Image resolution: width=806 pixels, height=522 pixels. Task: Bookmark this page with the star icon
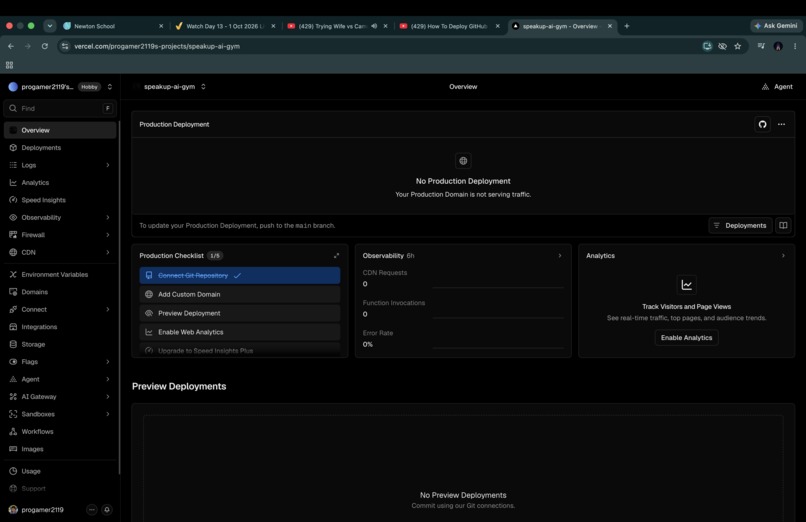pyautogui.click(x=738, y=46)
